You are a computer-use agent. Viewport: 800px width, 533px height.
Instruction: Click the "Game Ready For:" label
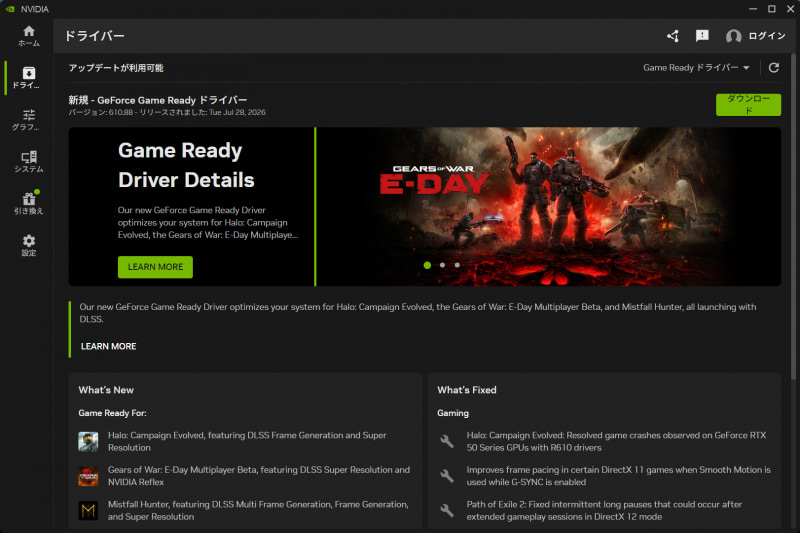point(112,413)
